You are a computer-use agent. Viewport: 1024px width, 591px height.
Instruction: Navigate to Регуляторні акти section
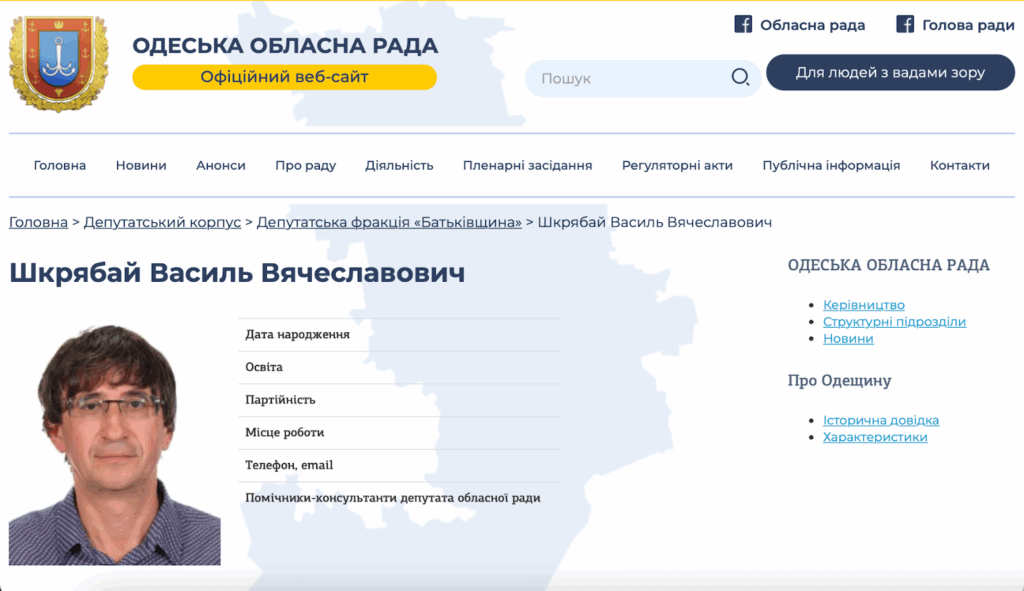point(677,166)
